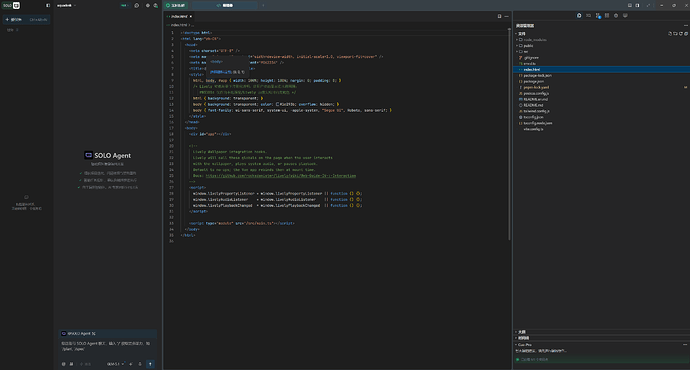Screen dimensions: 690x370
Task: Collapse the left task sidebar panel icon
Action: (48, 5)
